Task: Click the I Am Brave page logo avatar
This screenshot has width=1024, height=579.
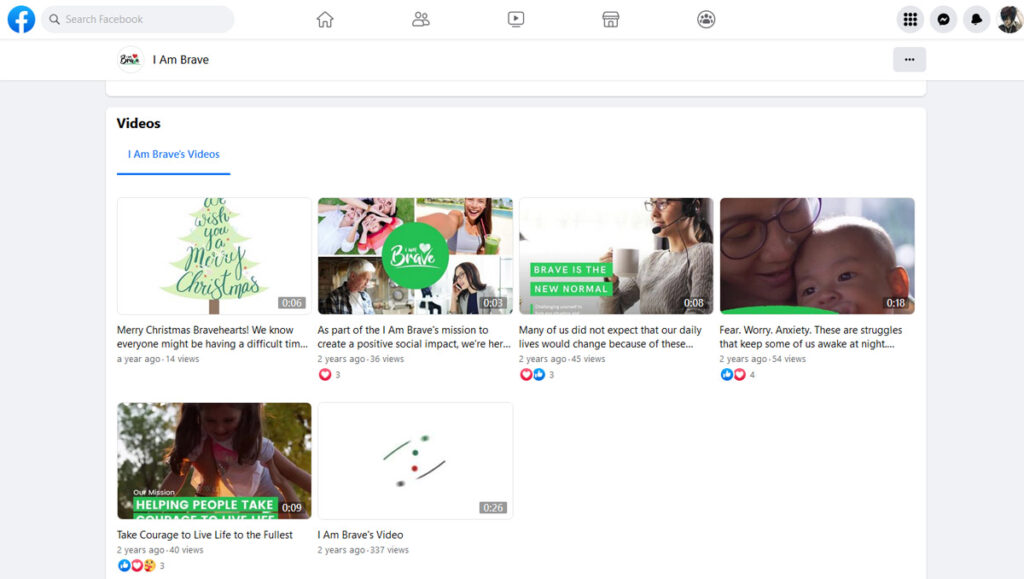Action: pyautogui.click(x=130, y=60)
